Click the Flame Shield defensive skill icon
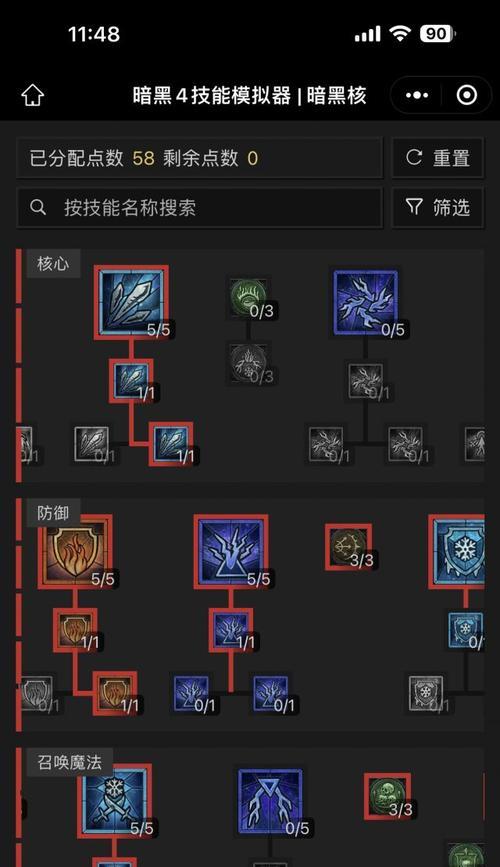Screen dimensions: 500x867 click(x=75, y=551)
